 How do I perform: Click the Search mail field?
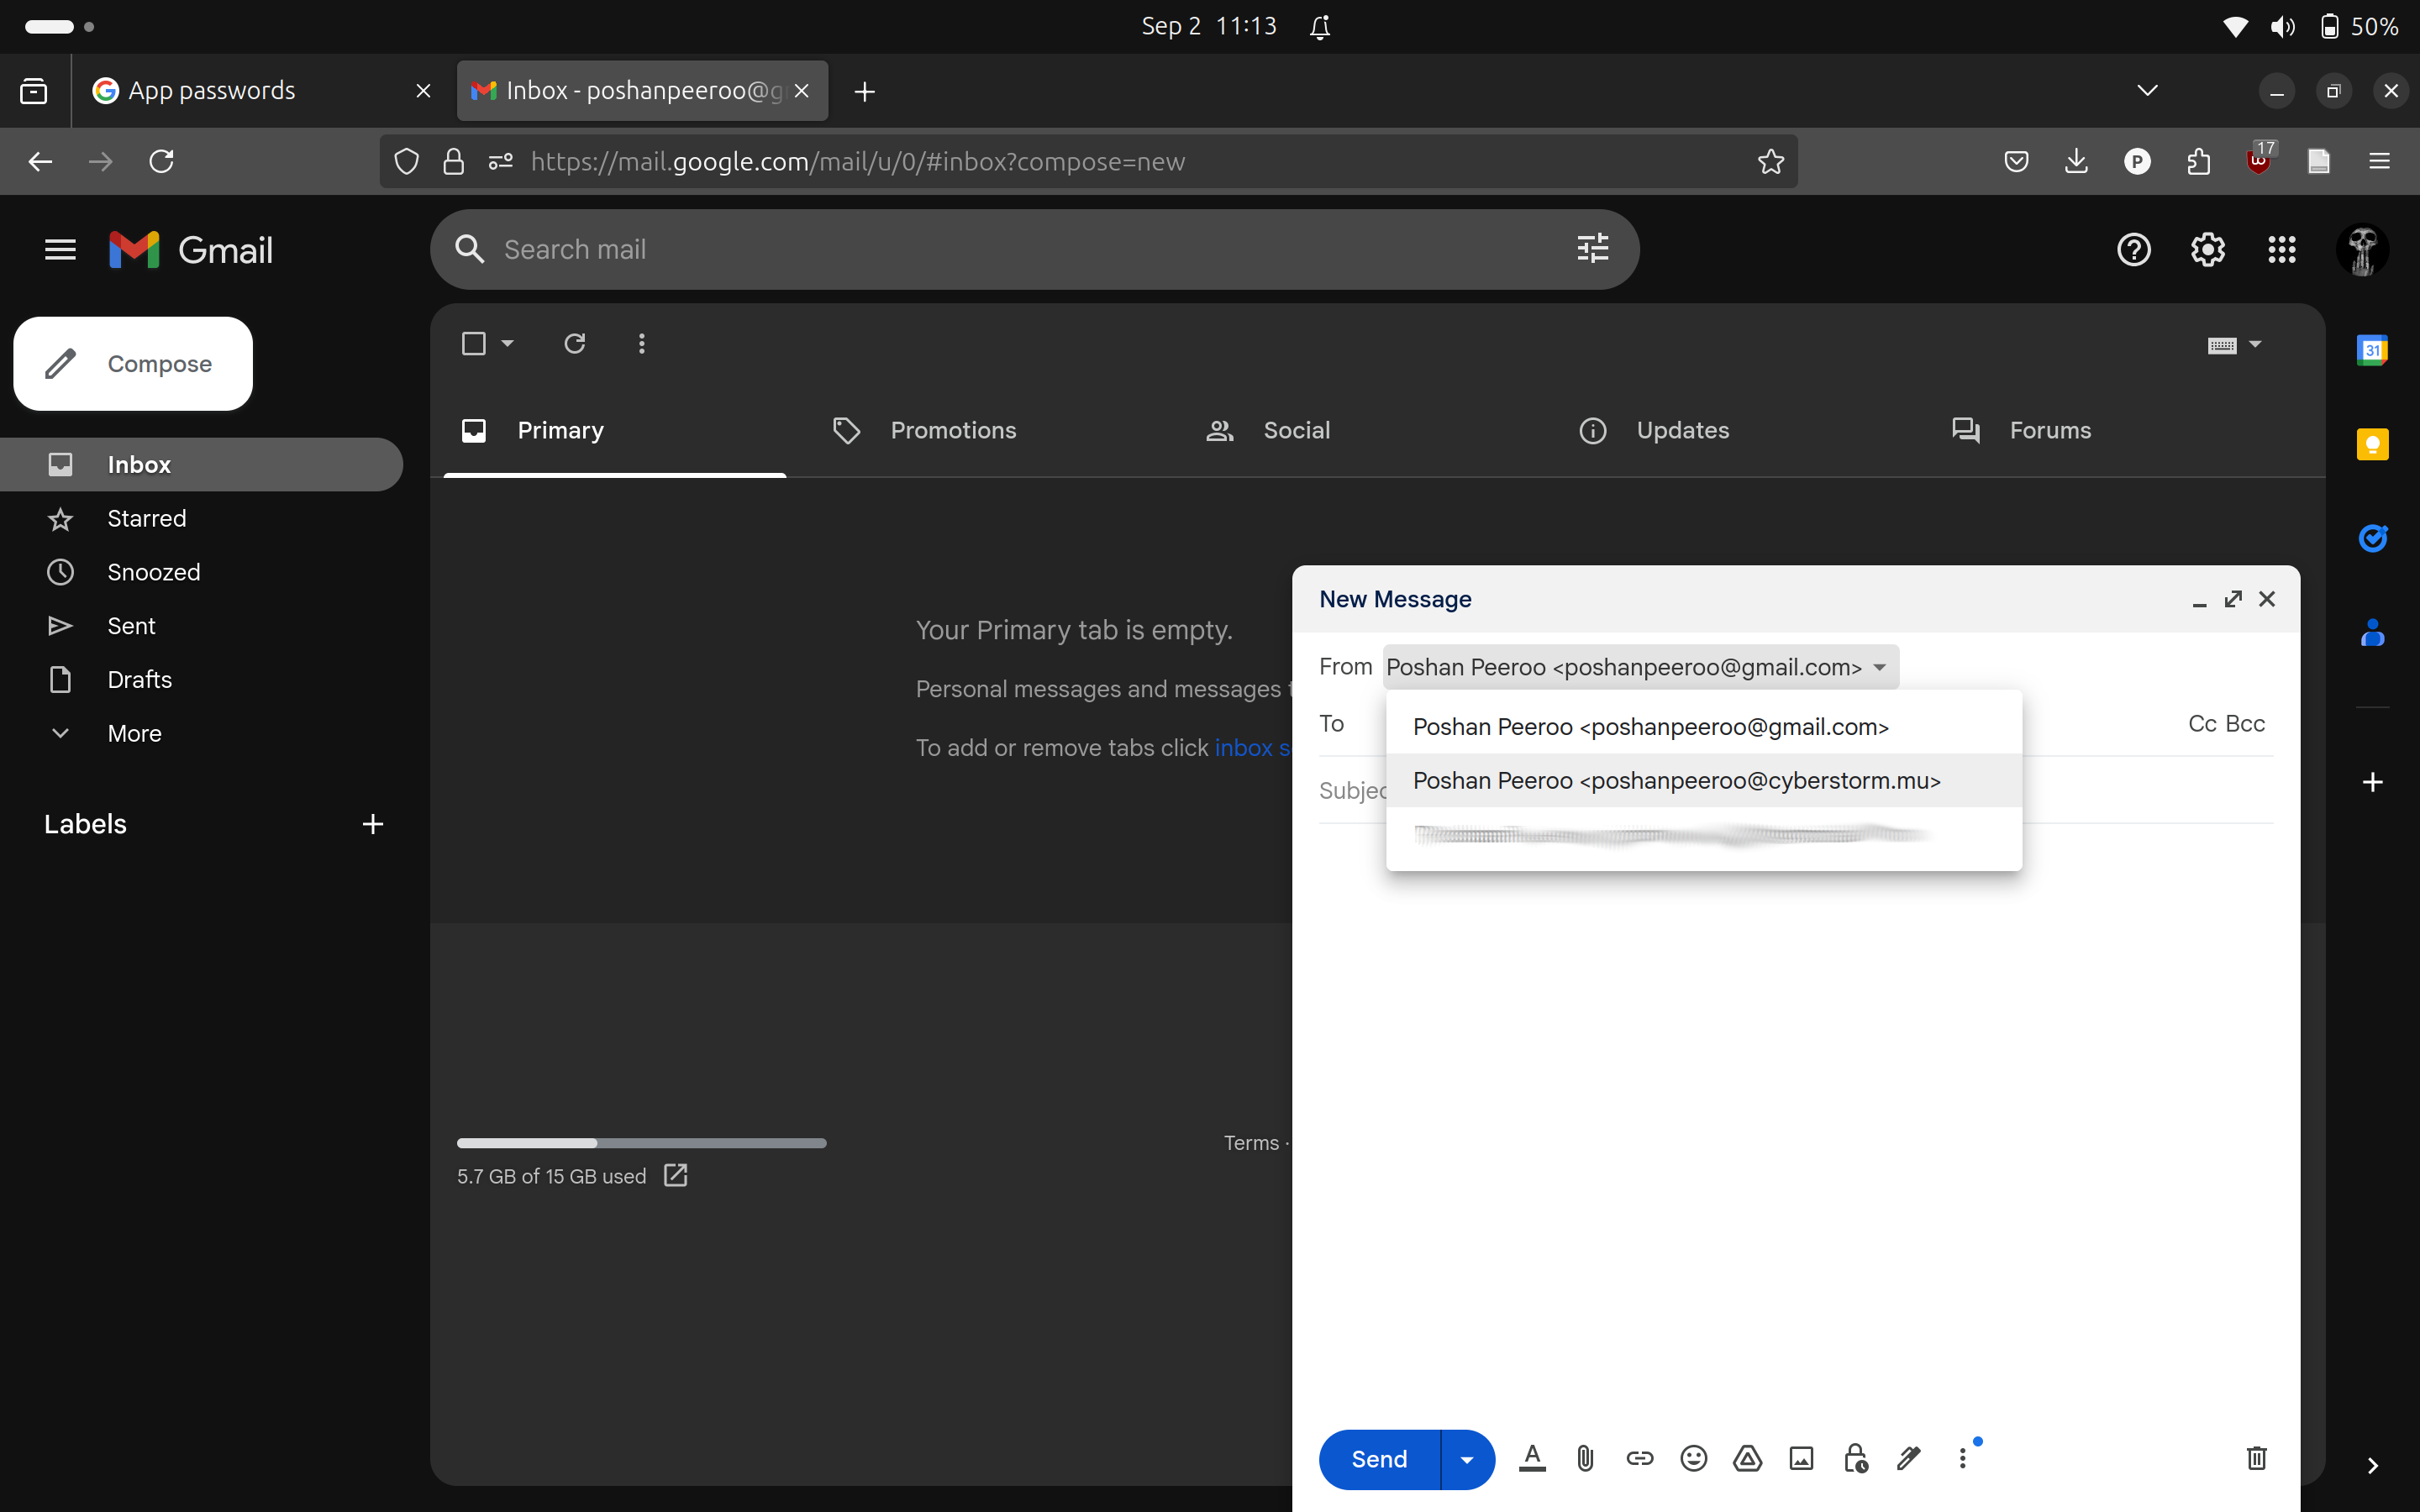click(x=1030, y=249)
